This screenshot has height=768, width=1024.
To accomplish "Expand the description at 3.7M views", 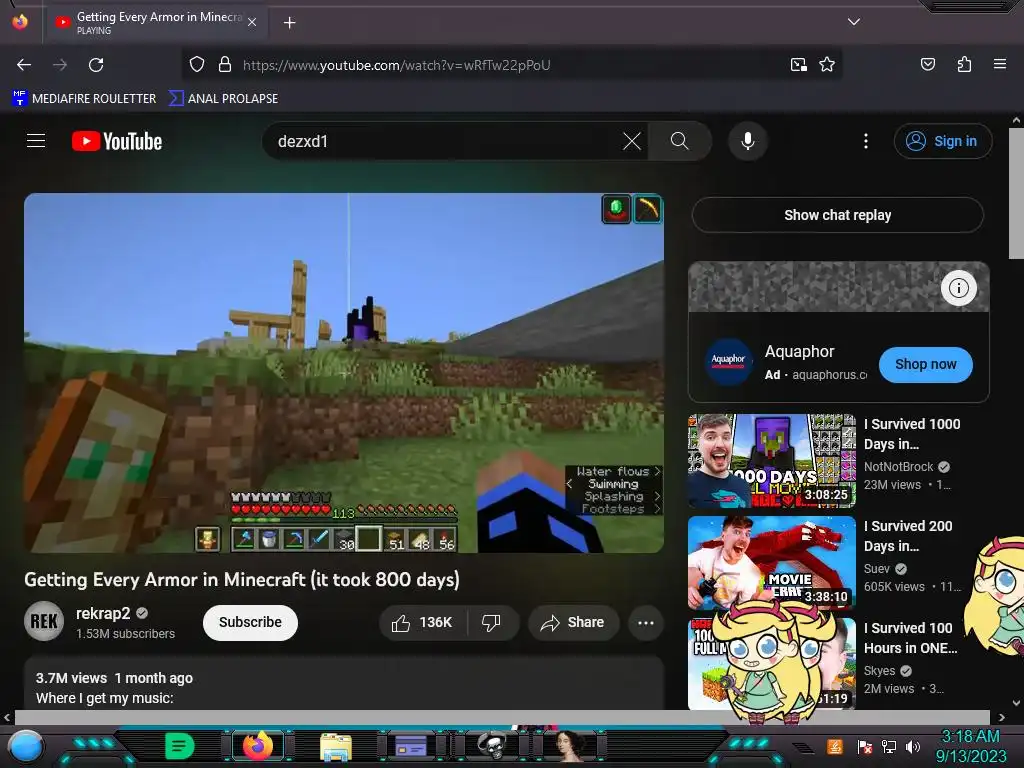I will point(344,684).
